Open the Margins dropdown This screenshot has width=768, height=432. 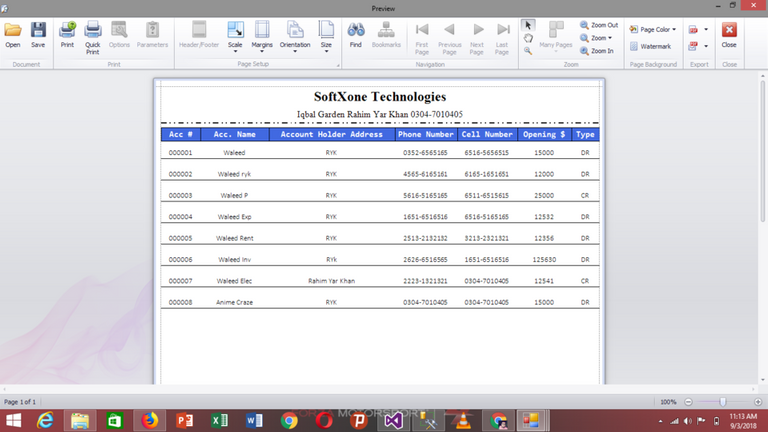click(262, 36)
